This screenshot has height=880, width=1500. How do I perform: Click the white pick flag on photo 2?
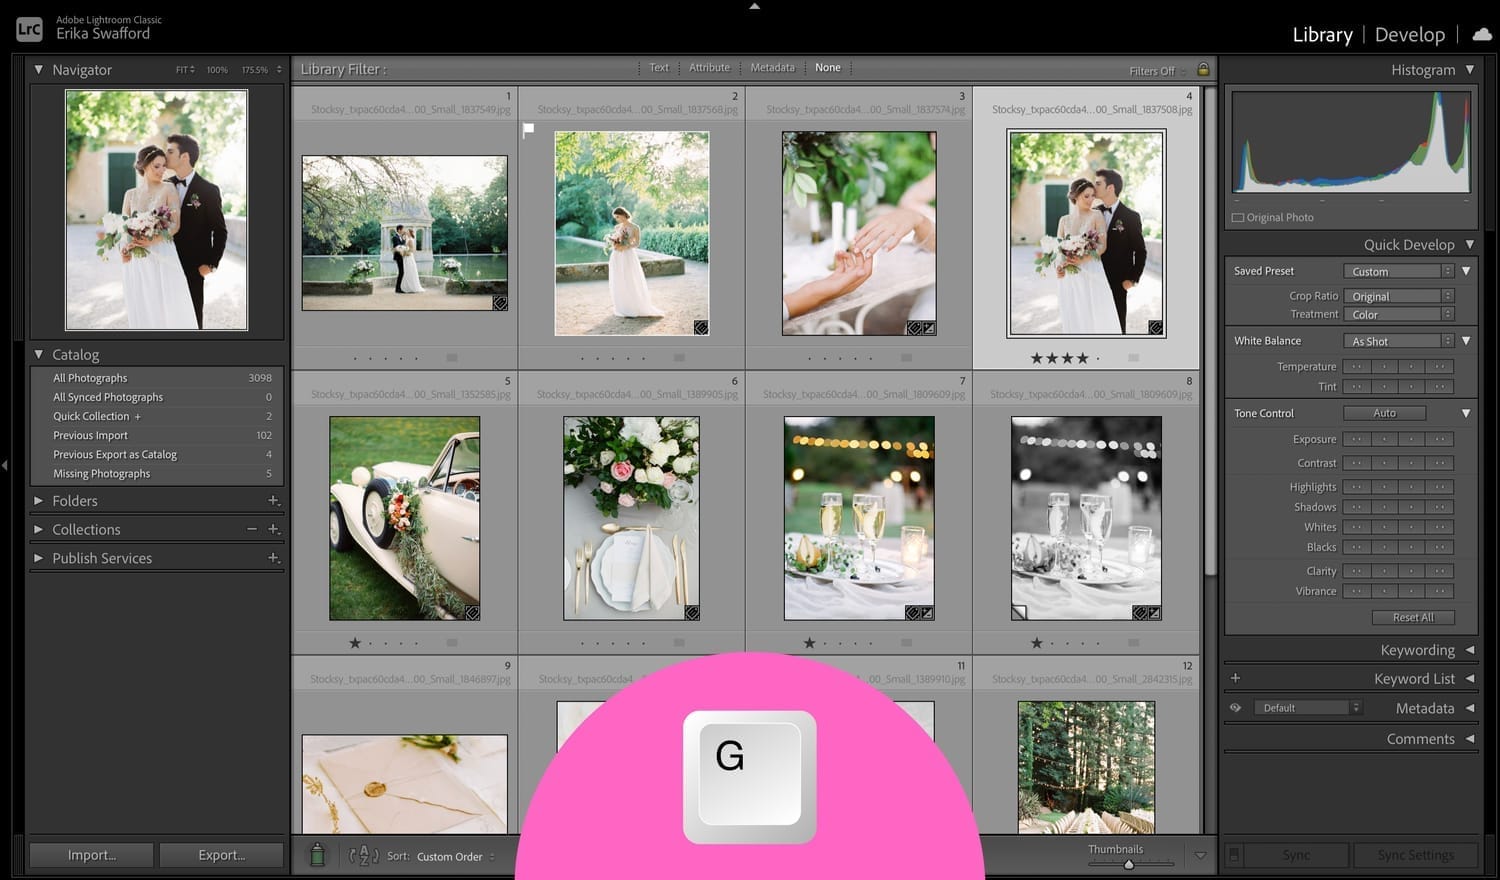point(529,129)
